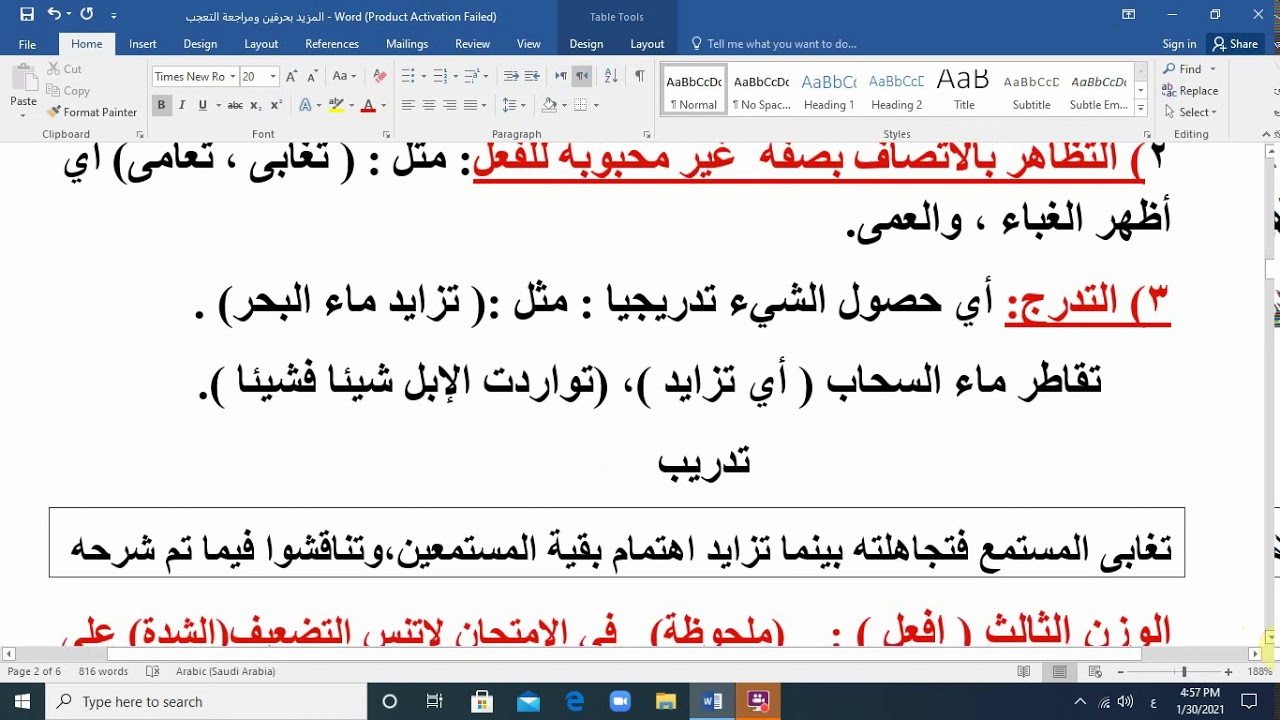The height and width of the screenshot is (720, 1280).
Task: Toggle left-to-right text direction
Action: pos(561,76)
